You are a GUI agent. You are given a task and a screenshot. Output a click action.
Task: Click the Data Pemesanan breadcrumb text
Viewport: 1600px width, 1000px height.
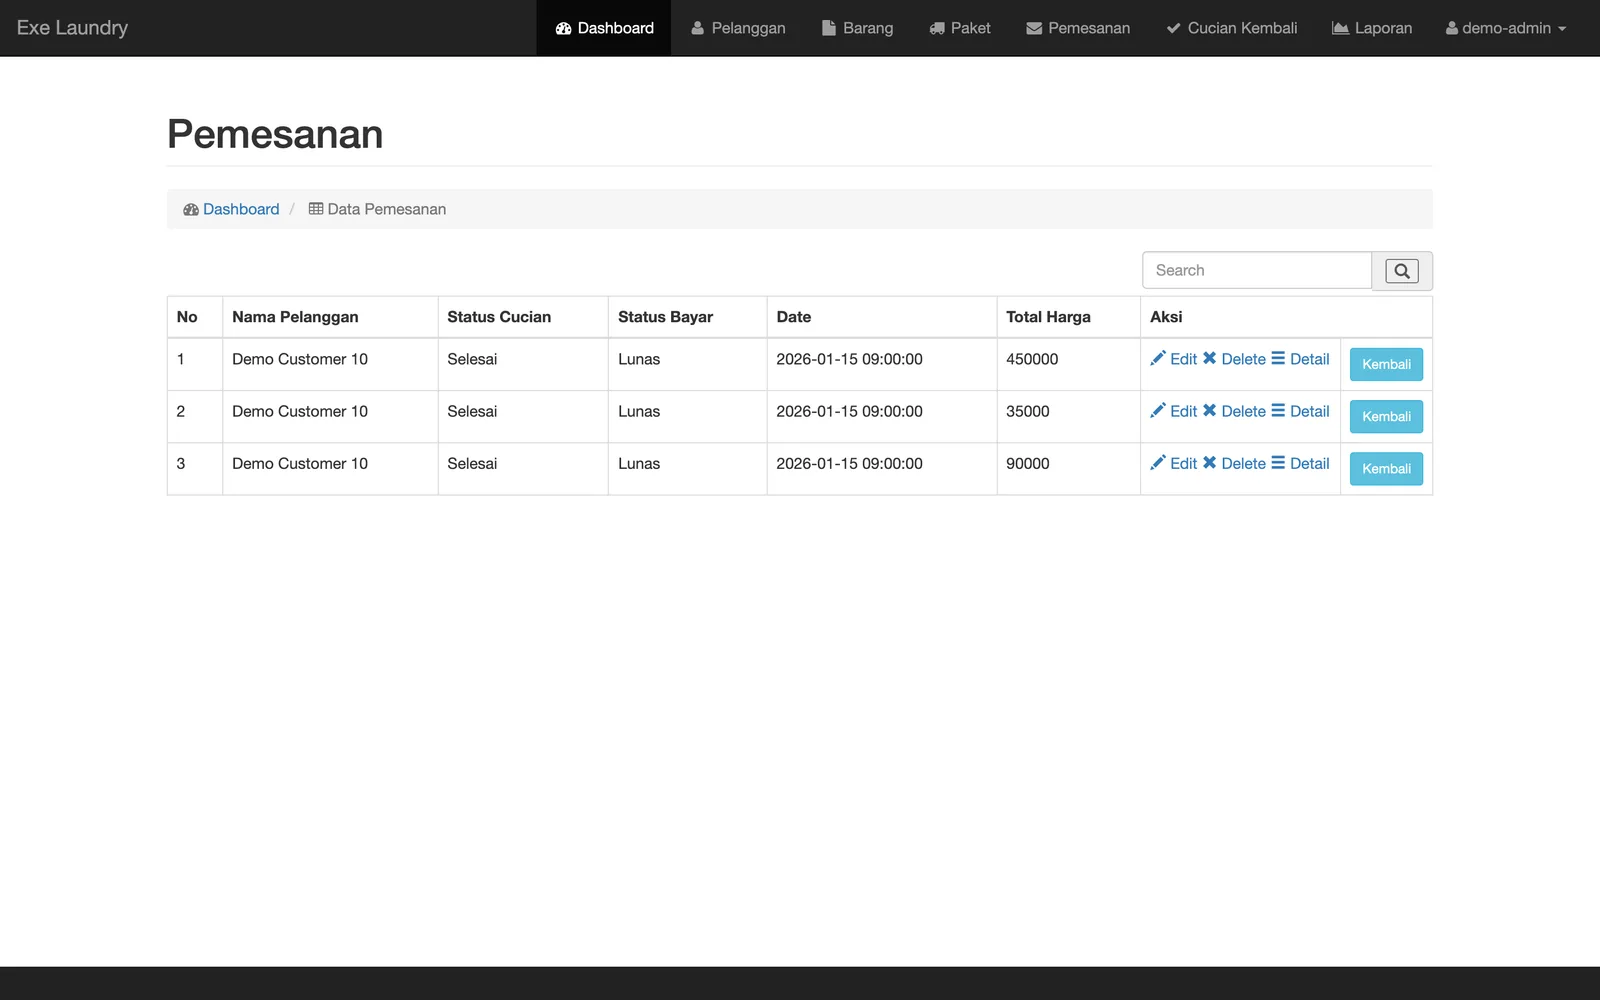point(387,209)
